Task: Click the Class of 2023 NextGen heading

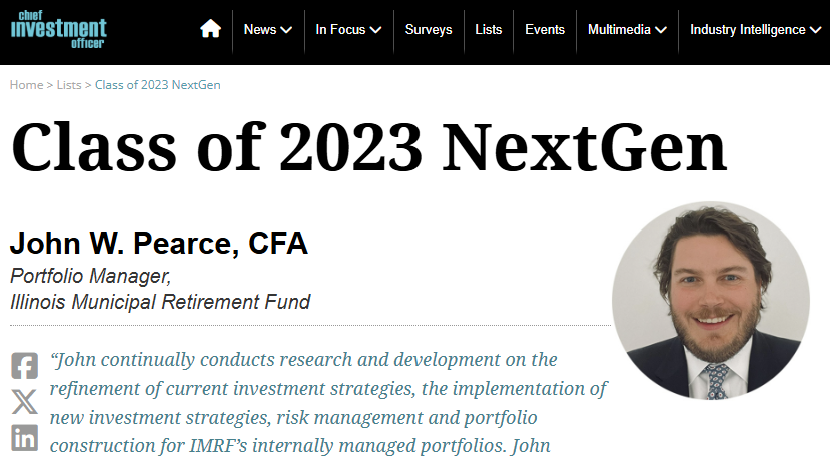Action: pos(368,148)
